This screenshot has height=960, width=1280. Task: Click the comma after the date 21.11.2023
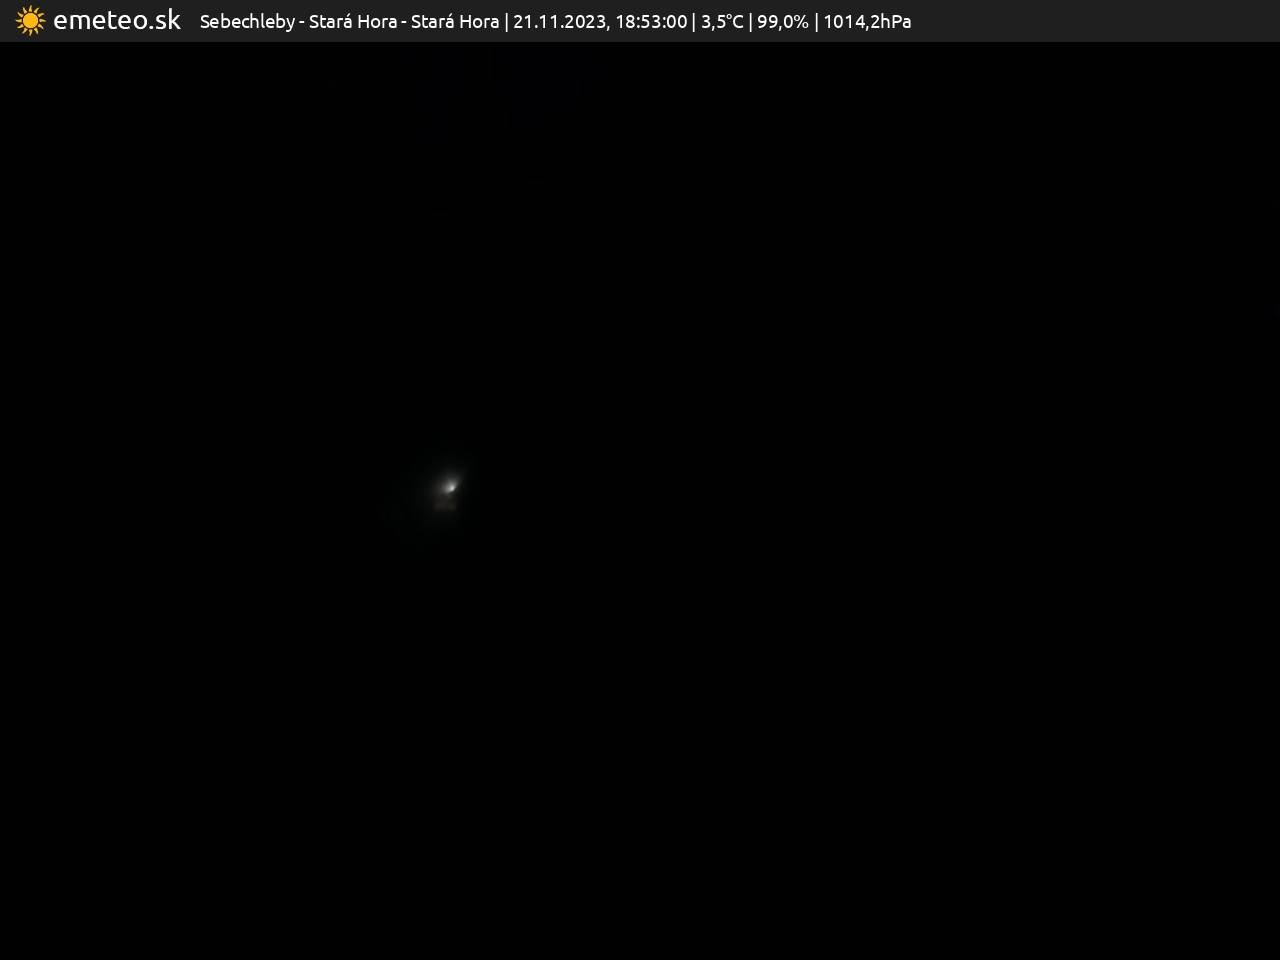click(x=606, y=26)
